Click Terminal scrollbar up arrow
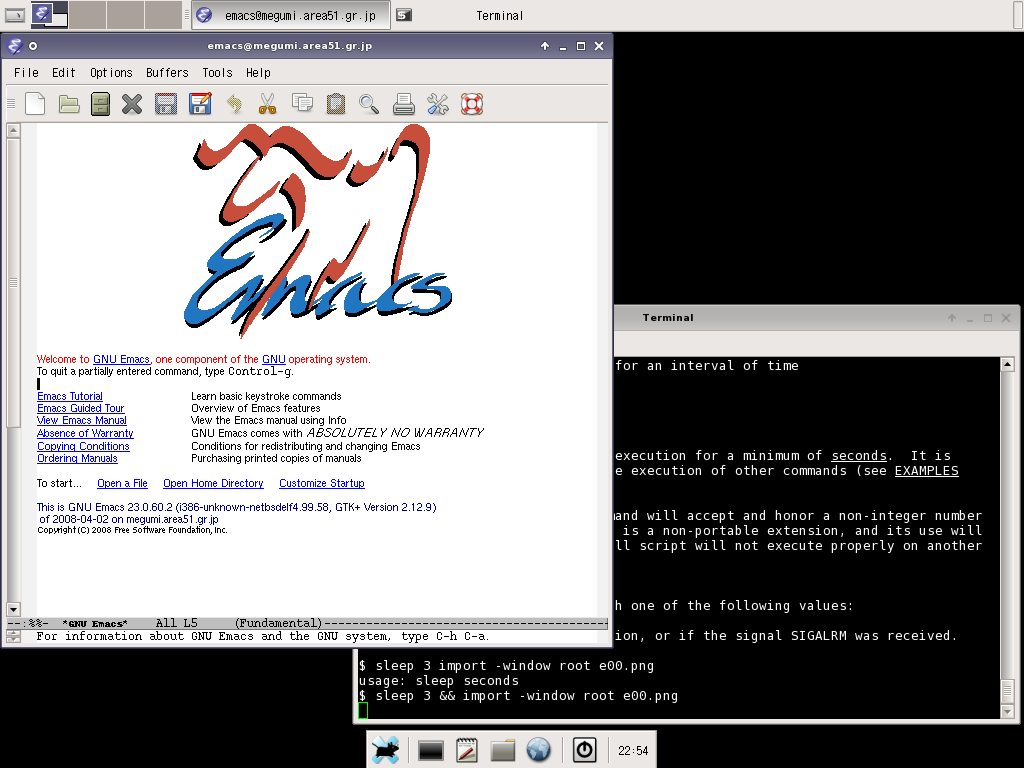This screenshot has width=1024, height=768. click(x=1007, y=364)
